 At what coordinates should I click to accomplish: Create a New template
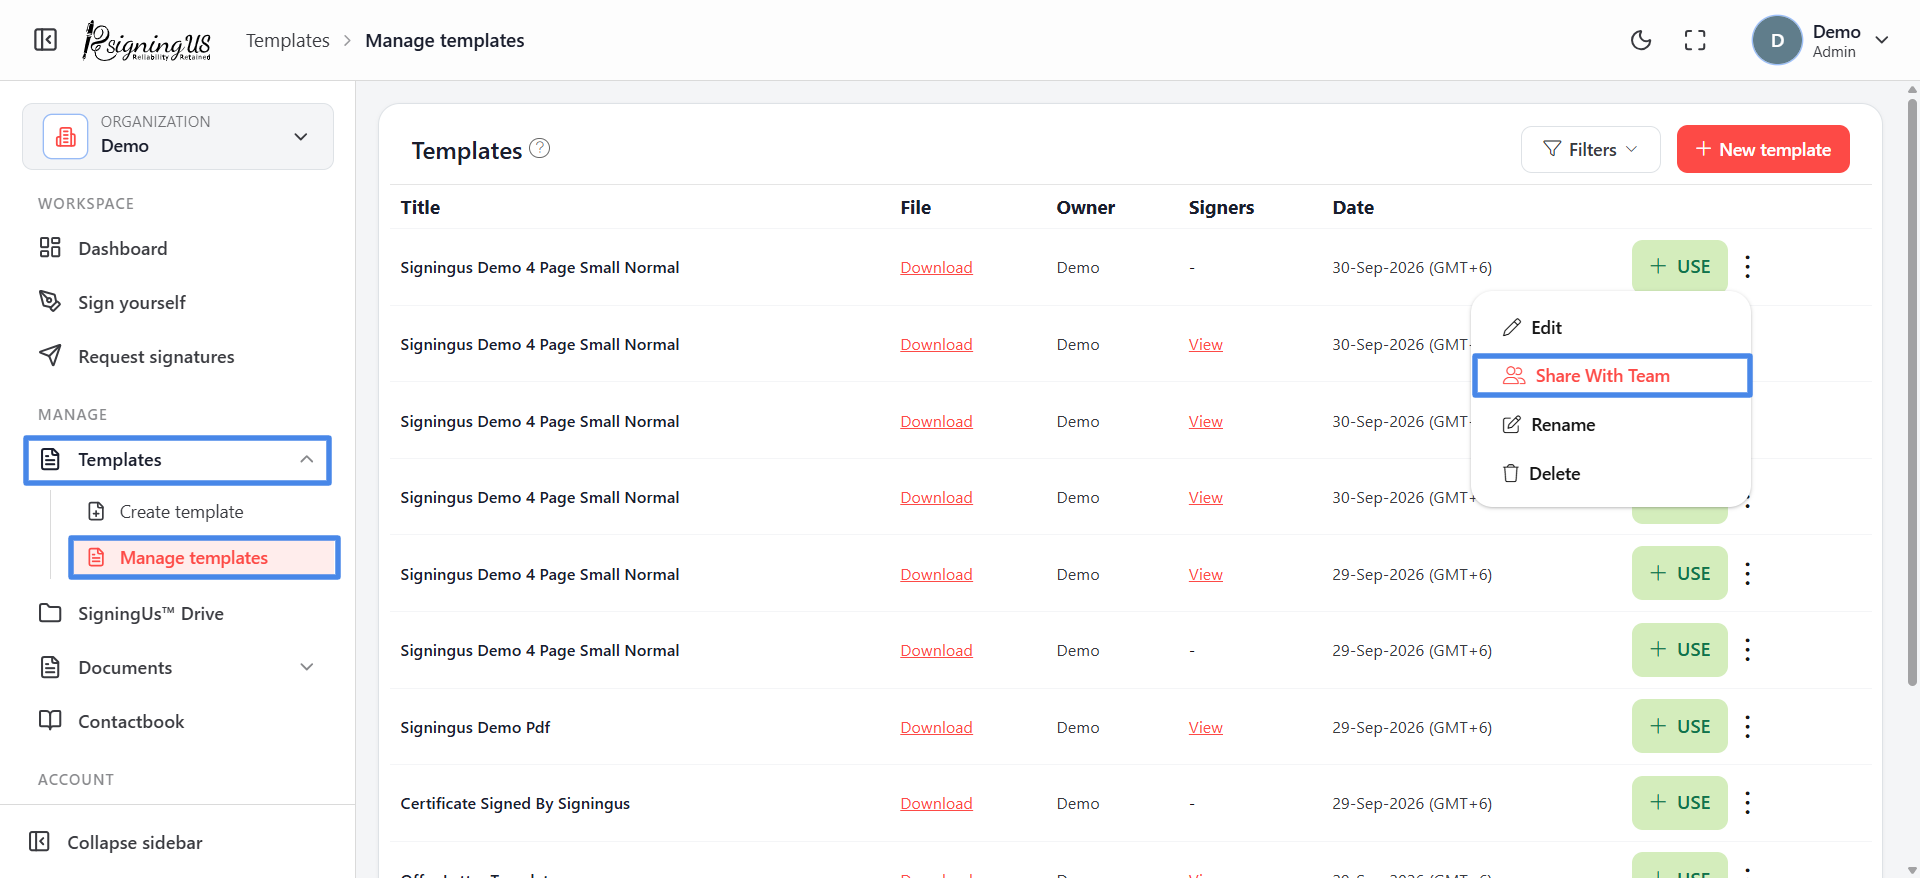pyautogui.click(x=1763, y=149)
